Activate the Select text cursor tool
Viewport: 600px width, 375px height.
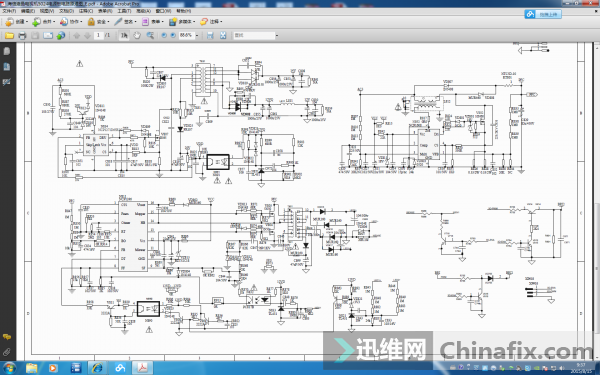click(x=124, y=35)
